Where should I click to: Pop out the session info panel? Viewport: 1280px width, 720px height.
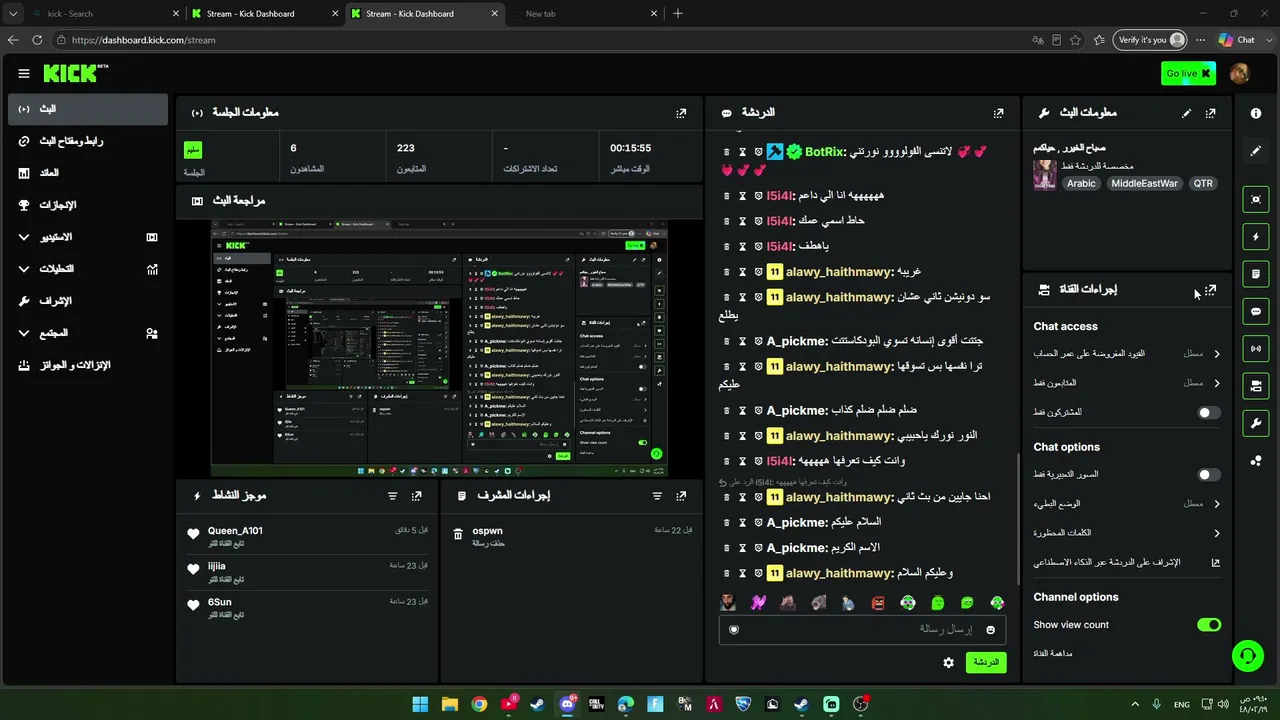pyautogui.click(x=681, y=113)
